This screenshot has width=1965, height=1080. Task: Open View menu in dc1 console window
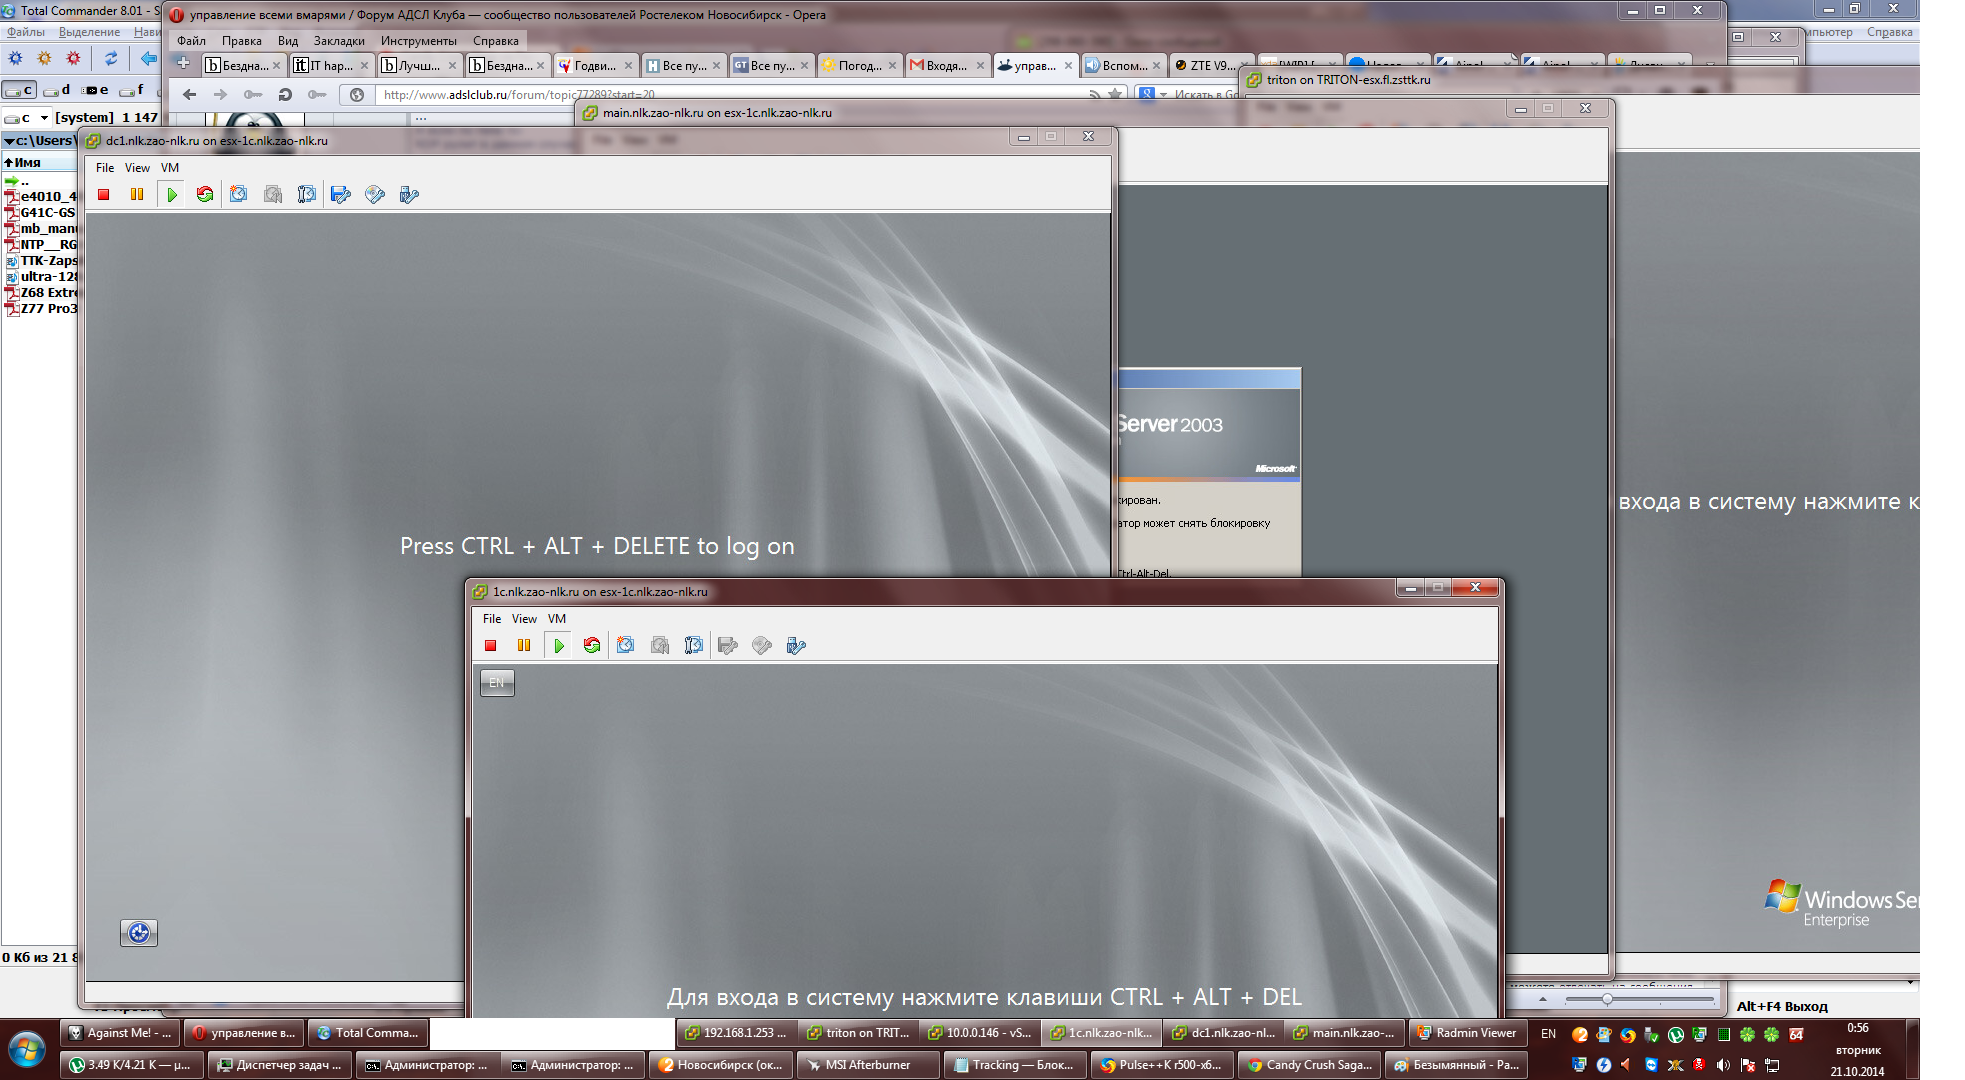(137, 168)
